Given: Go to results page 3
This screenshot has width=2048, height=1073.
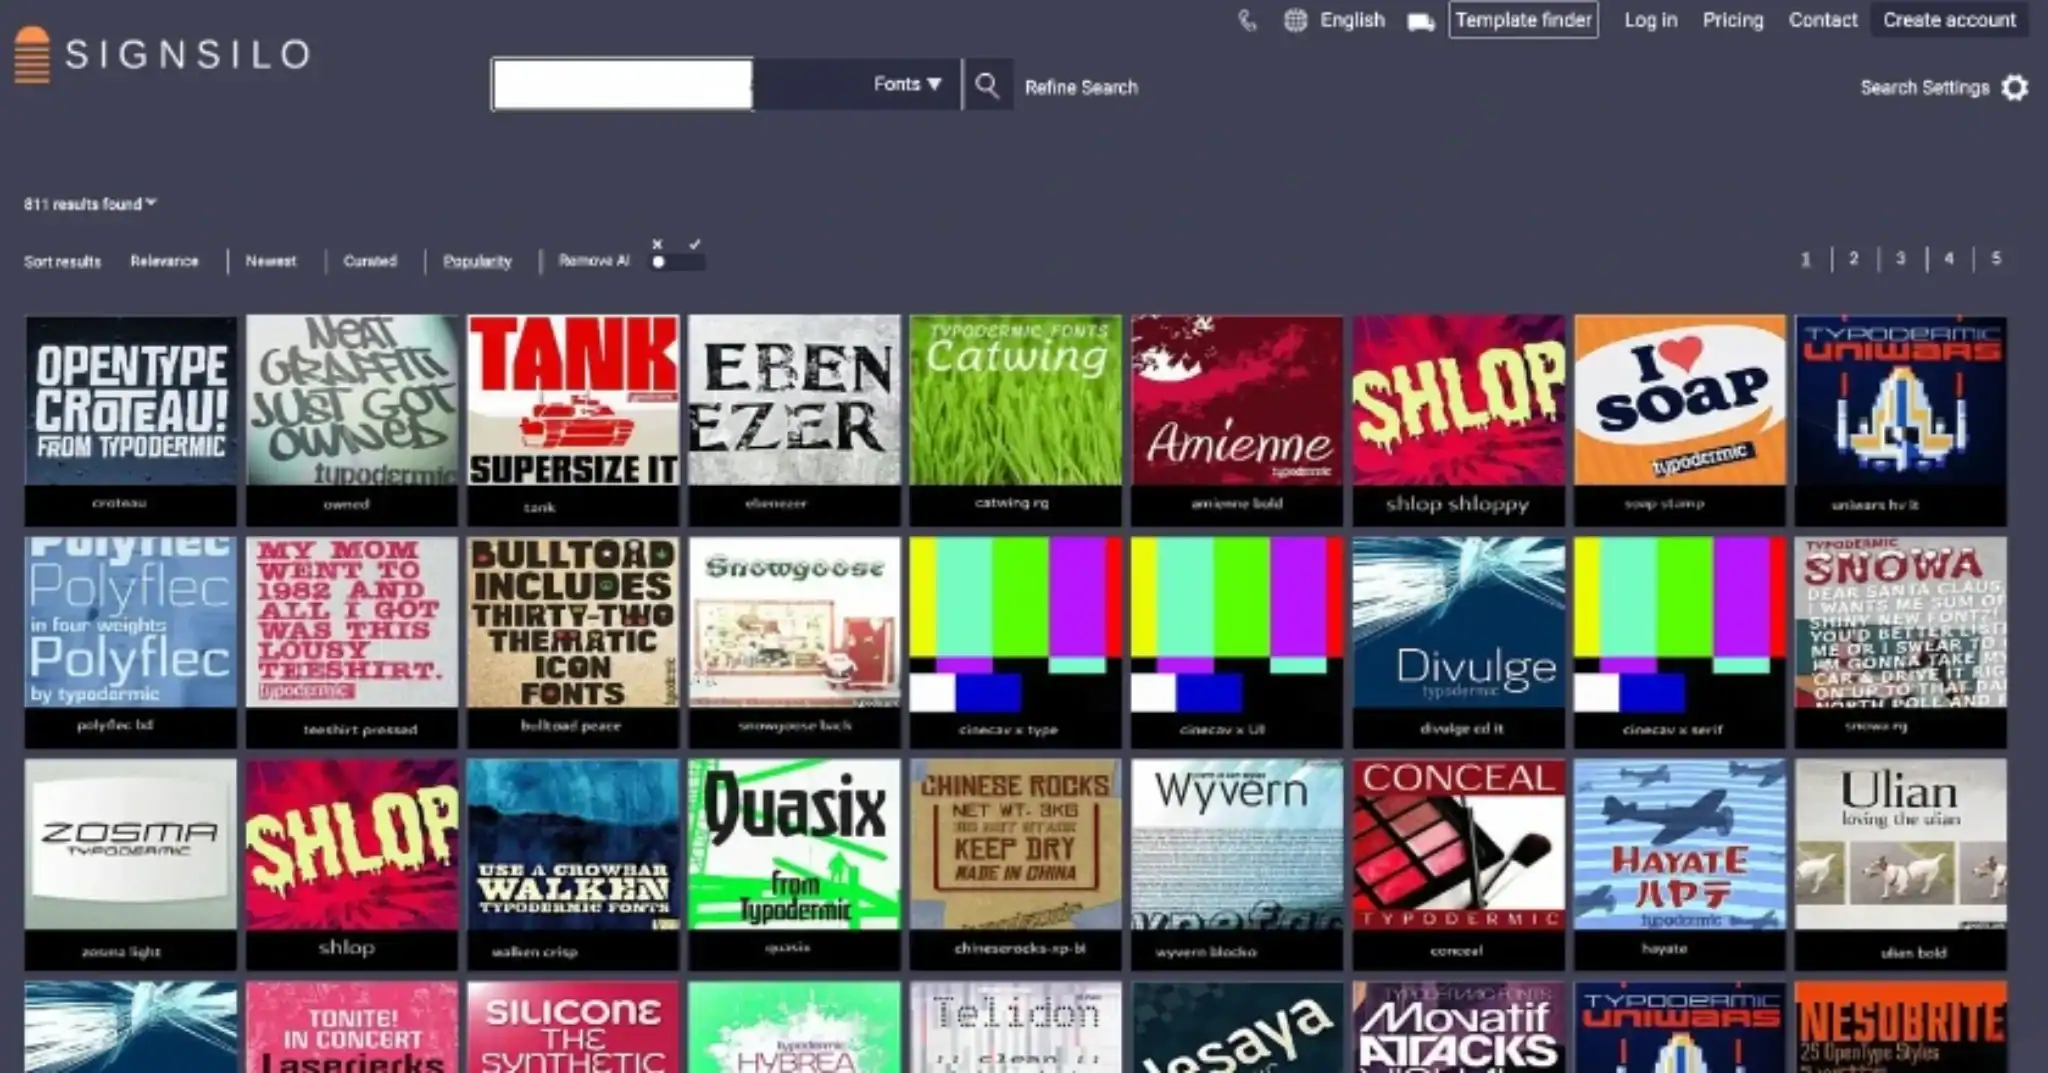Looking at the screenshot, I should tap(1900, 258).
